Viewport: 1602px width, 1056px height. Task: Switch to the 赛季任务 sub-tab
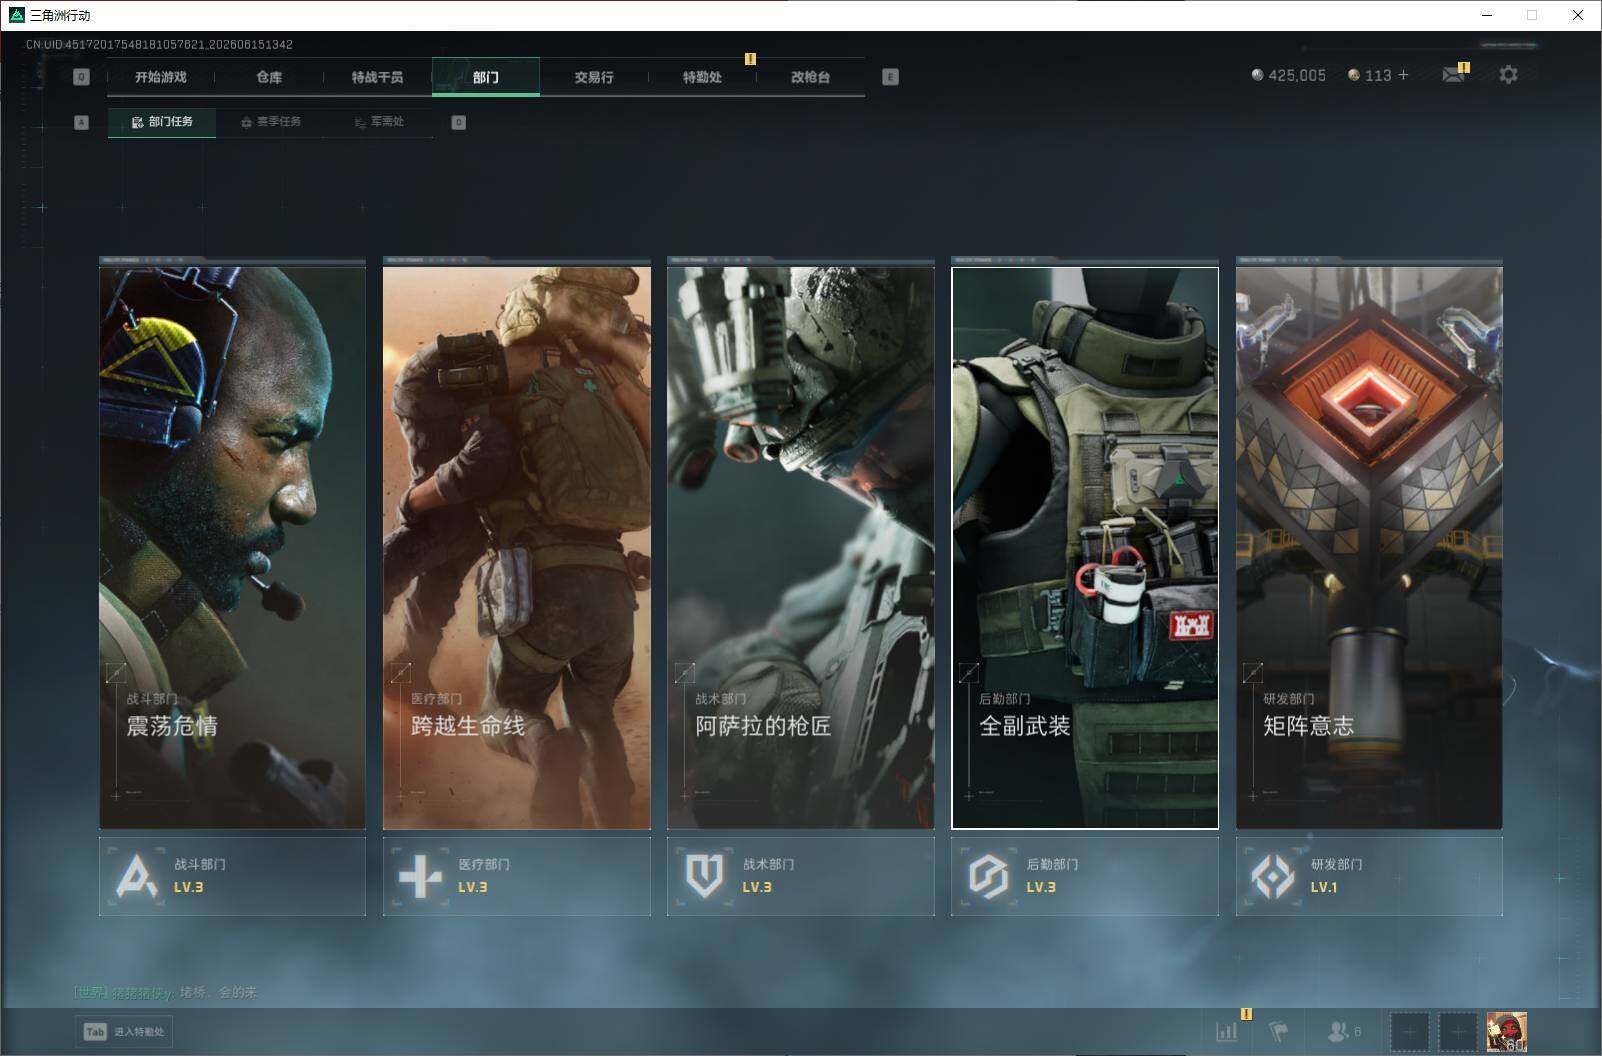[x=271, y=122]
